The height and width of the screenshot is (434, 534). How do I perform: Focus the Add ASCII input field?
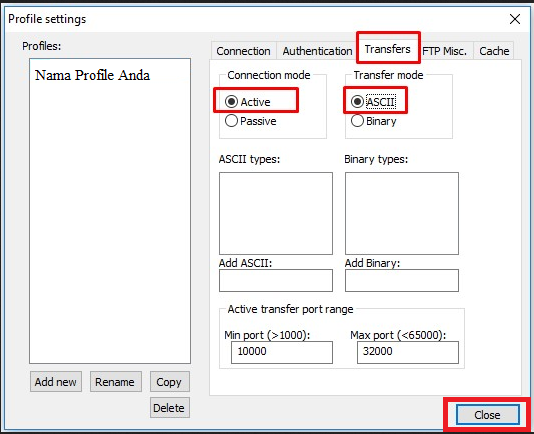click(276, 280)
